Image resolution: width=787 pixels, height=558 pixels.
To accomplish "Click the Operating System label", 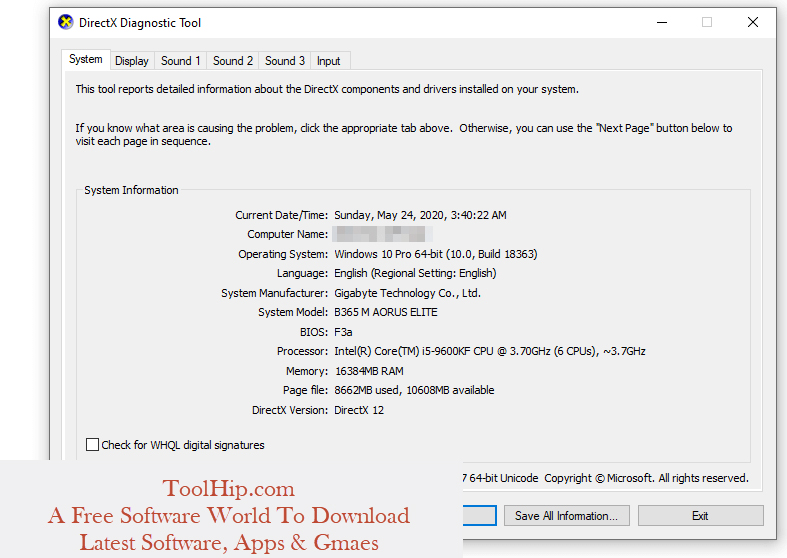I will [x=283, y=254].
